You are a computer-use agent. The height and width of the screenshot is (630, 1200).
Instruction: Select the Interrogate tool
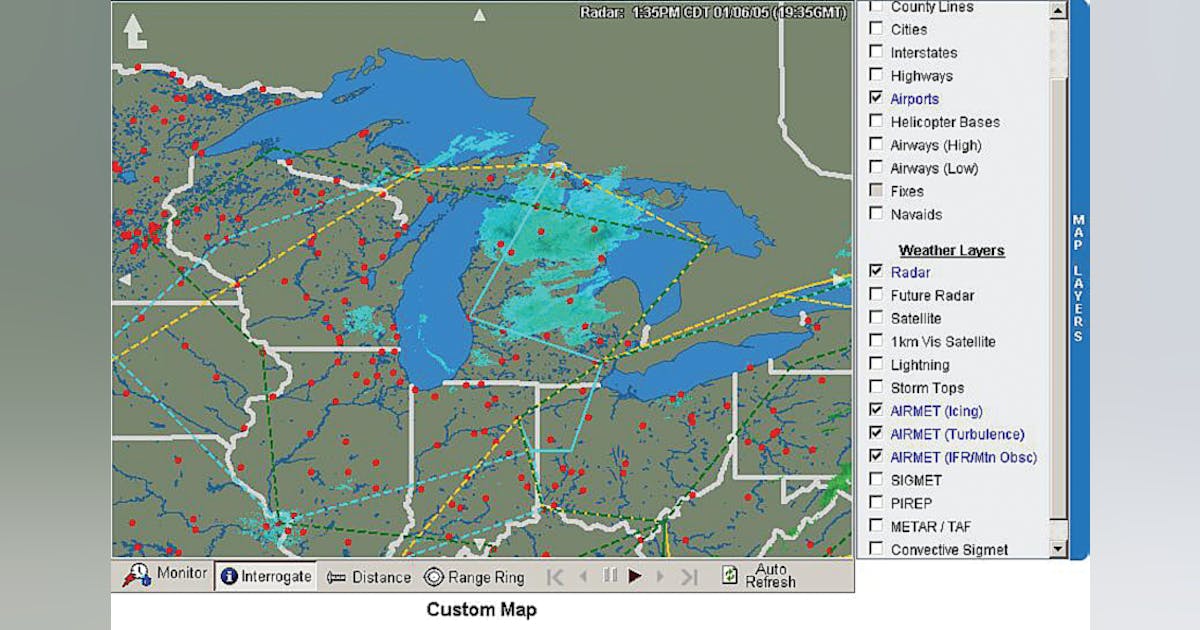[x=264, y=577]
